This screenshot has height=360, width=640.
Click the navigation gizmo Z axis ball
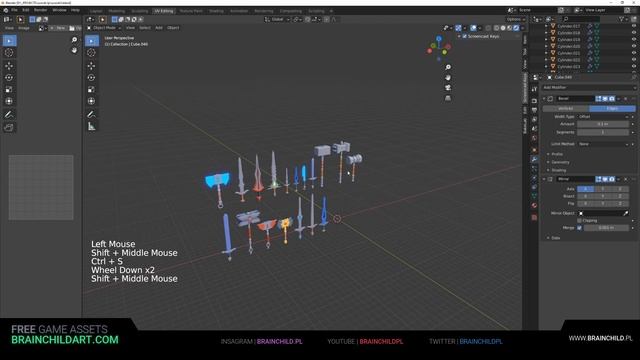[x=439, y=38]
